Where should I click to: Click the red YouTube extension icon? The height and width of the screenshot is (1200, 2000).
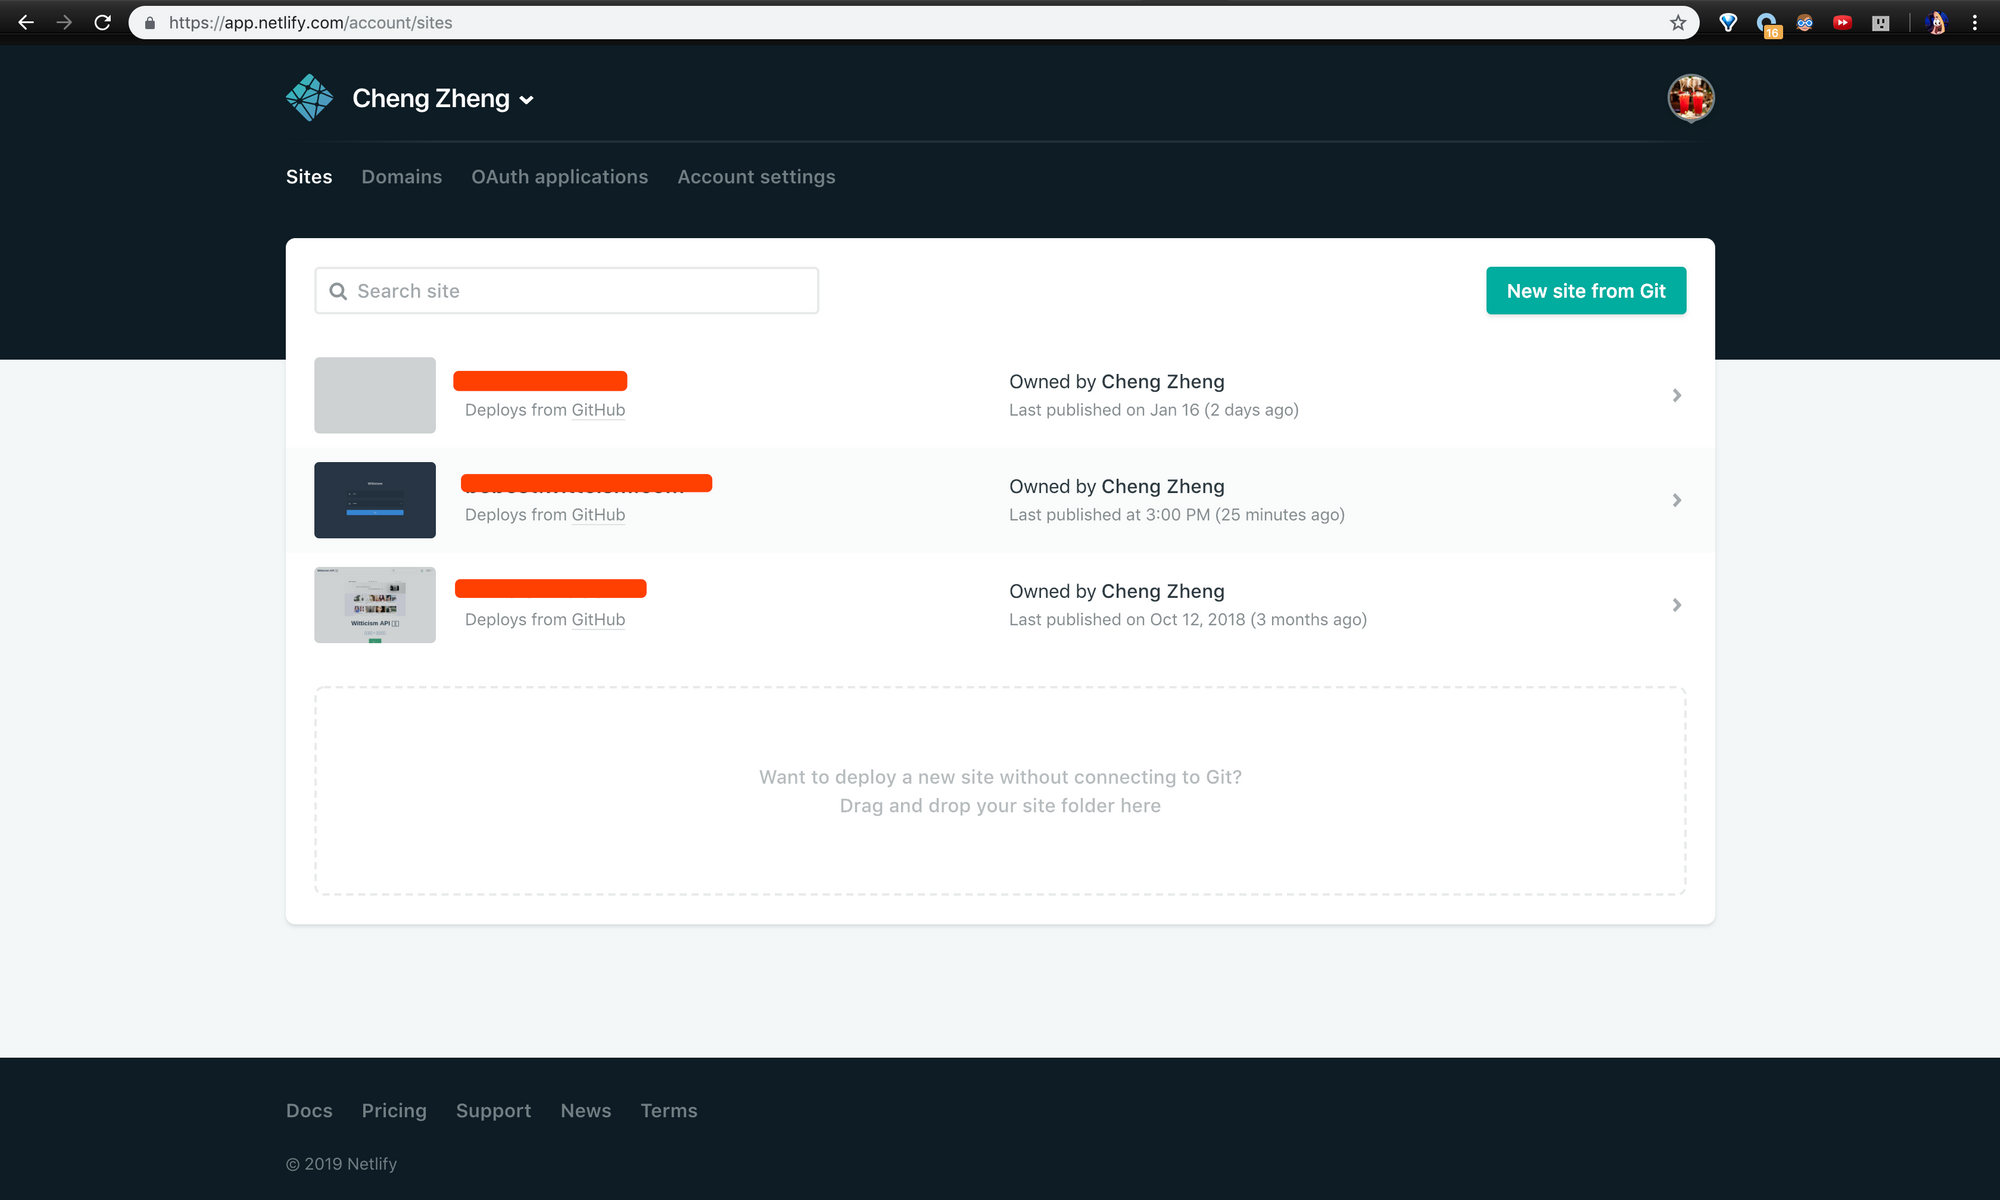click(x=1842, y=22)
